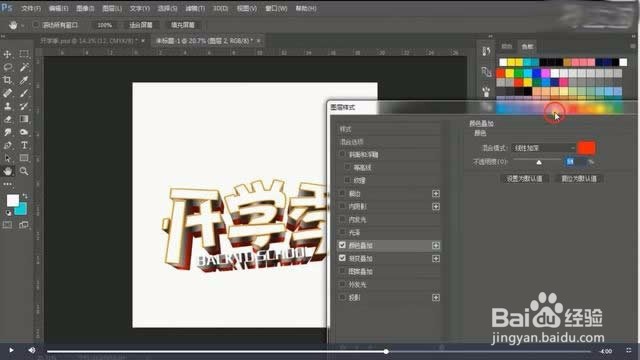Click 填充屏幕 fill screen button
This screenshot has height=360, width=640.
[183, 25]
